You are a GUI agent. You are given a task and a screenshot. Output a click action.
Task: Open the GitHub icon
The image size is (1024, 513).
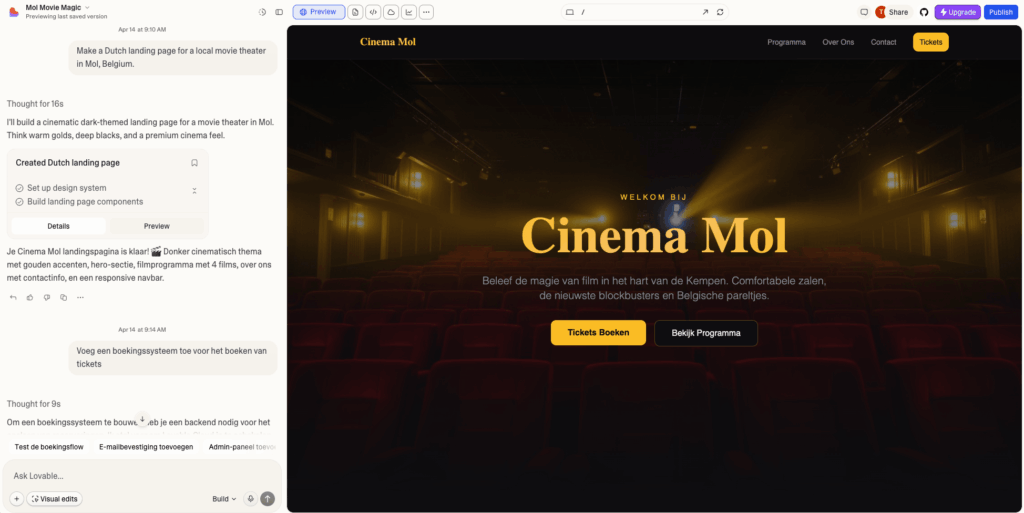(923, 12)
